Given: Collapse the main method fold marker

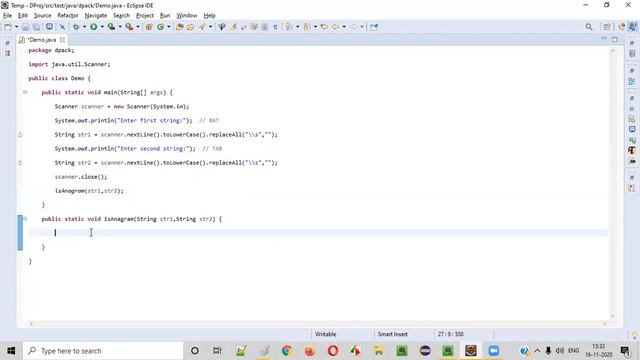Looking at the screenshot, I should pyautogui.click(x=25, y=92).
